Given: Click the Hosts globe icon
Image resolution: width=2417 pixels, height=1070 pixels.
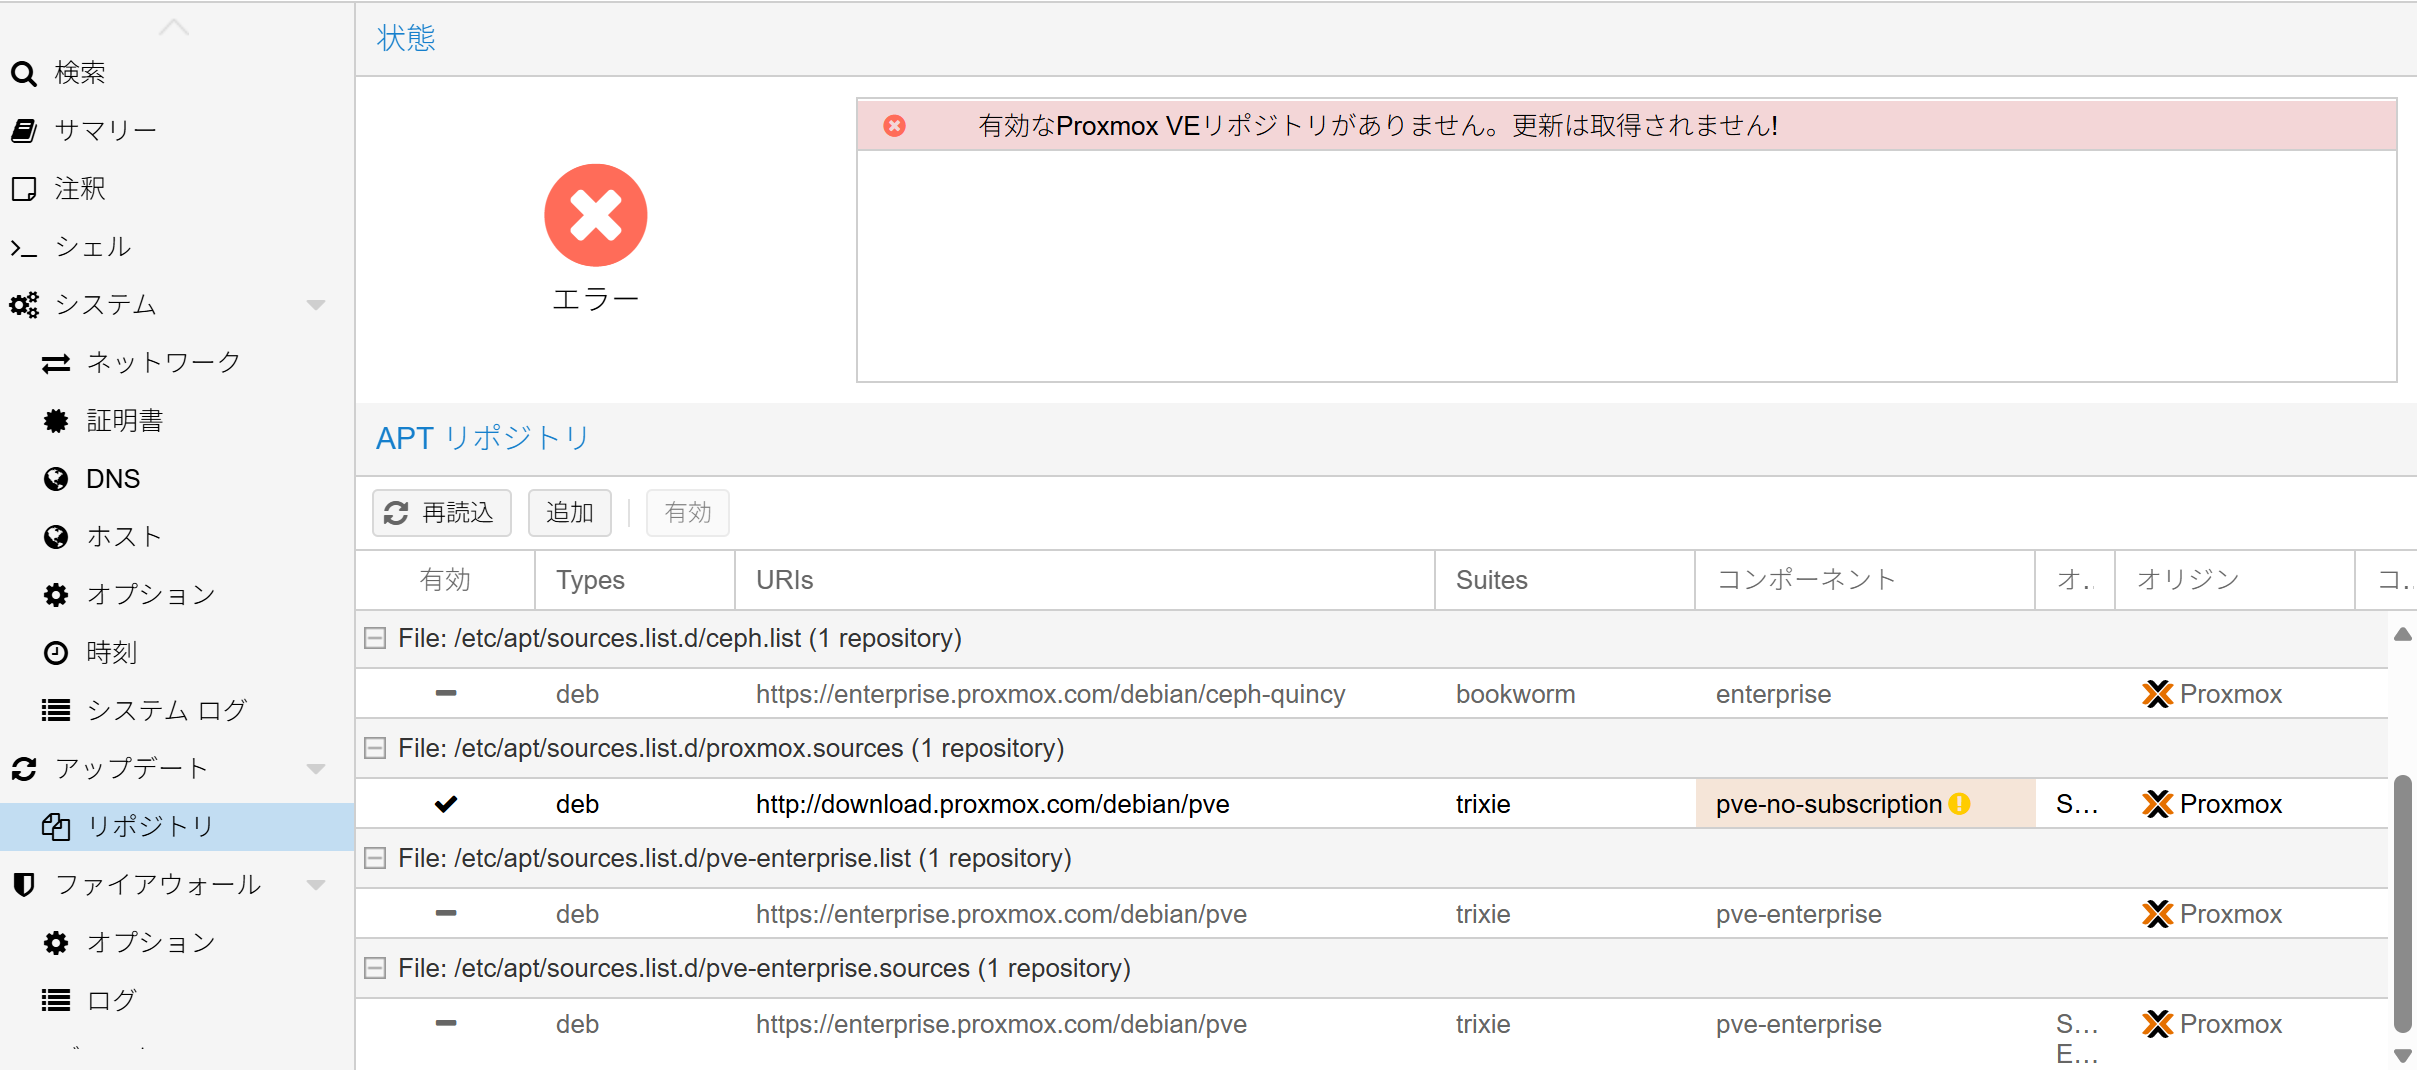Looking at the screenshot, I should [56, 537].
